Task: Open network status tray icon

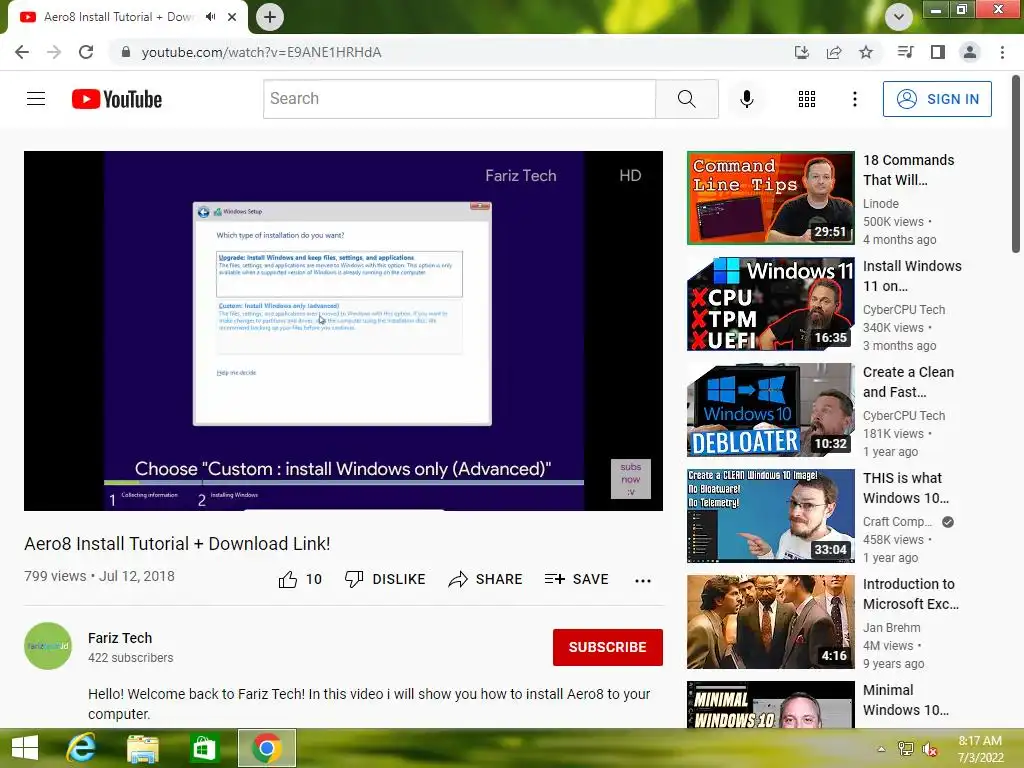Action: pyautogui.click(x=905, y=749)
